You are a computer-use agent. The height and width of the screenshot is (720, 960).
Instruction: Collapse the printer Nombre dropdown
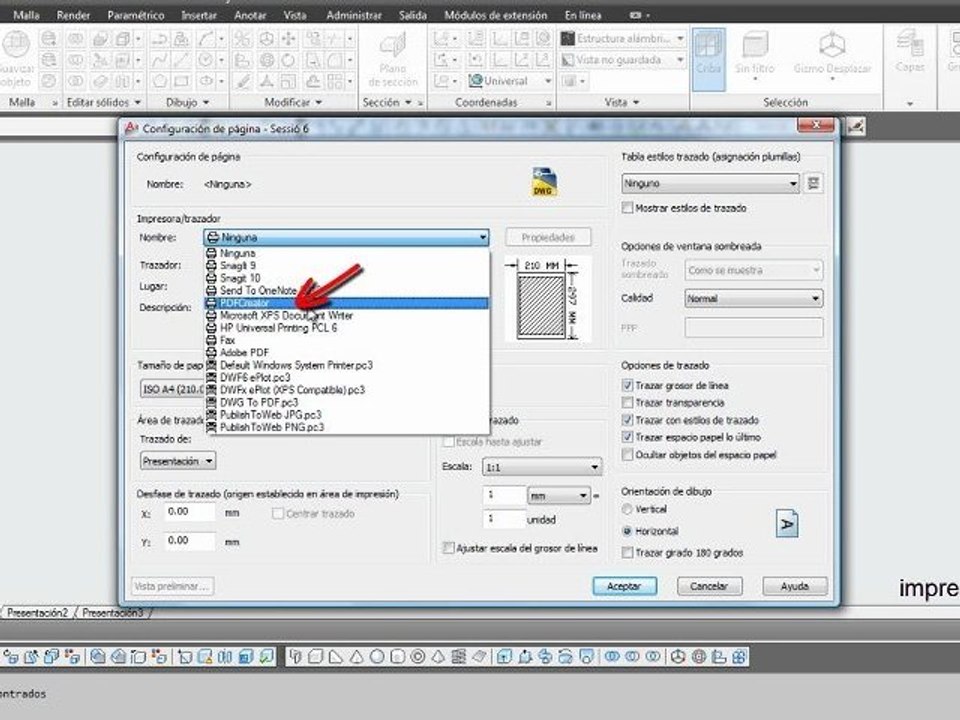click(482, 238)
